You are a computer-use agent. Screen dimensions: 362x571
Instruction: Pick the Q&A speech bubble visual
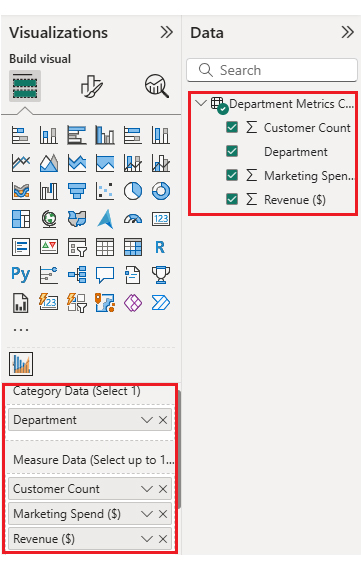click(105, 275)
